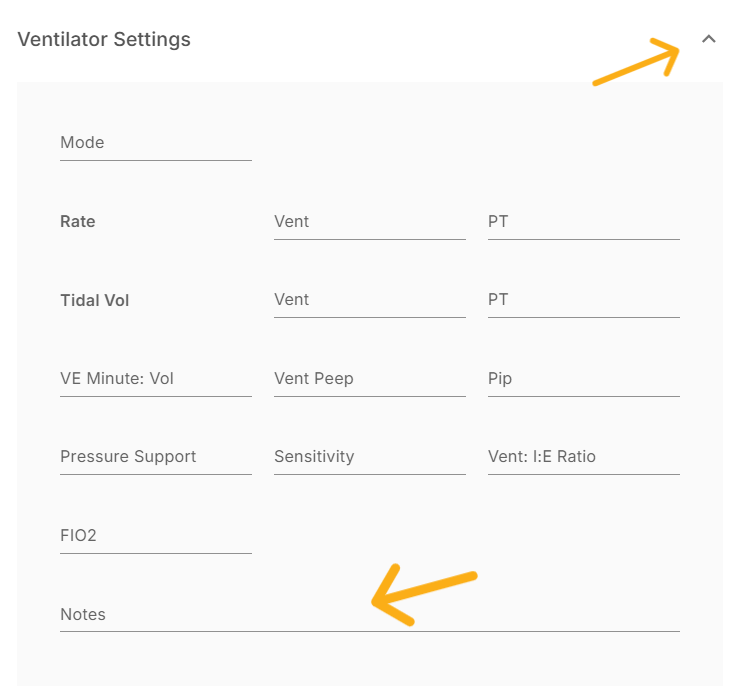Click the Ventilator Settings header title
Viewport: 736px width, 691px height.
point(104,40)
